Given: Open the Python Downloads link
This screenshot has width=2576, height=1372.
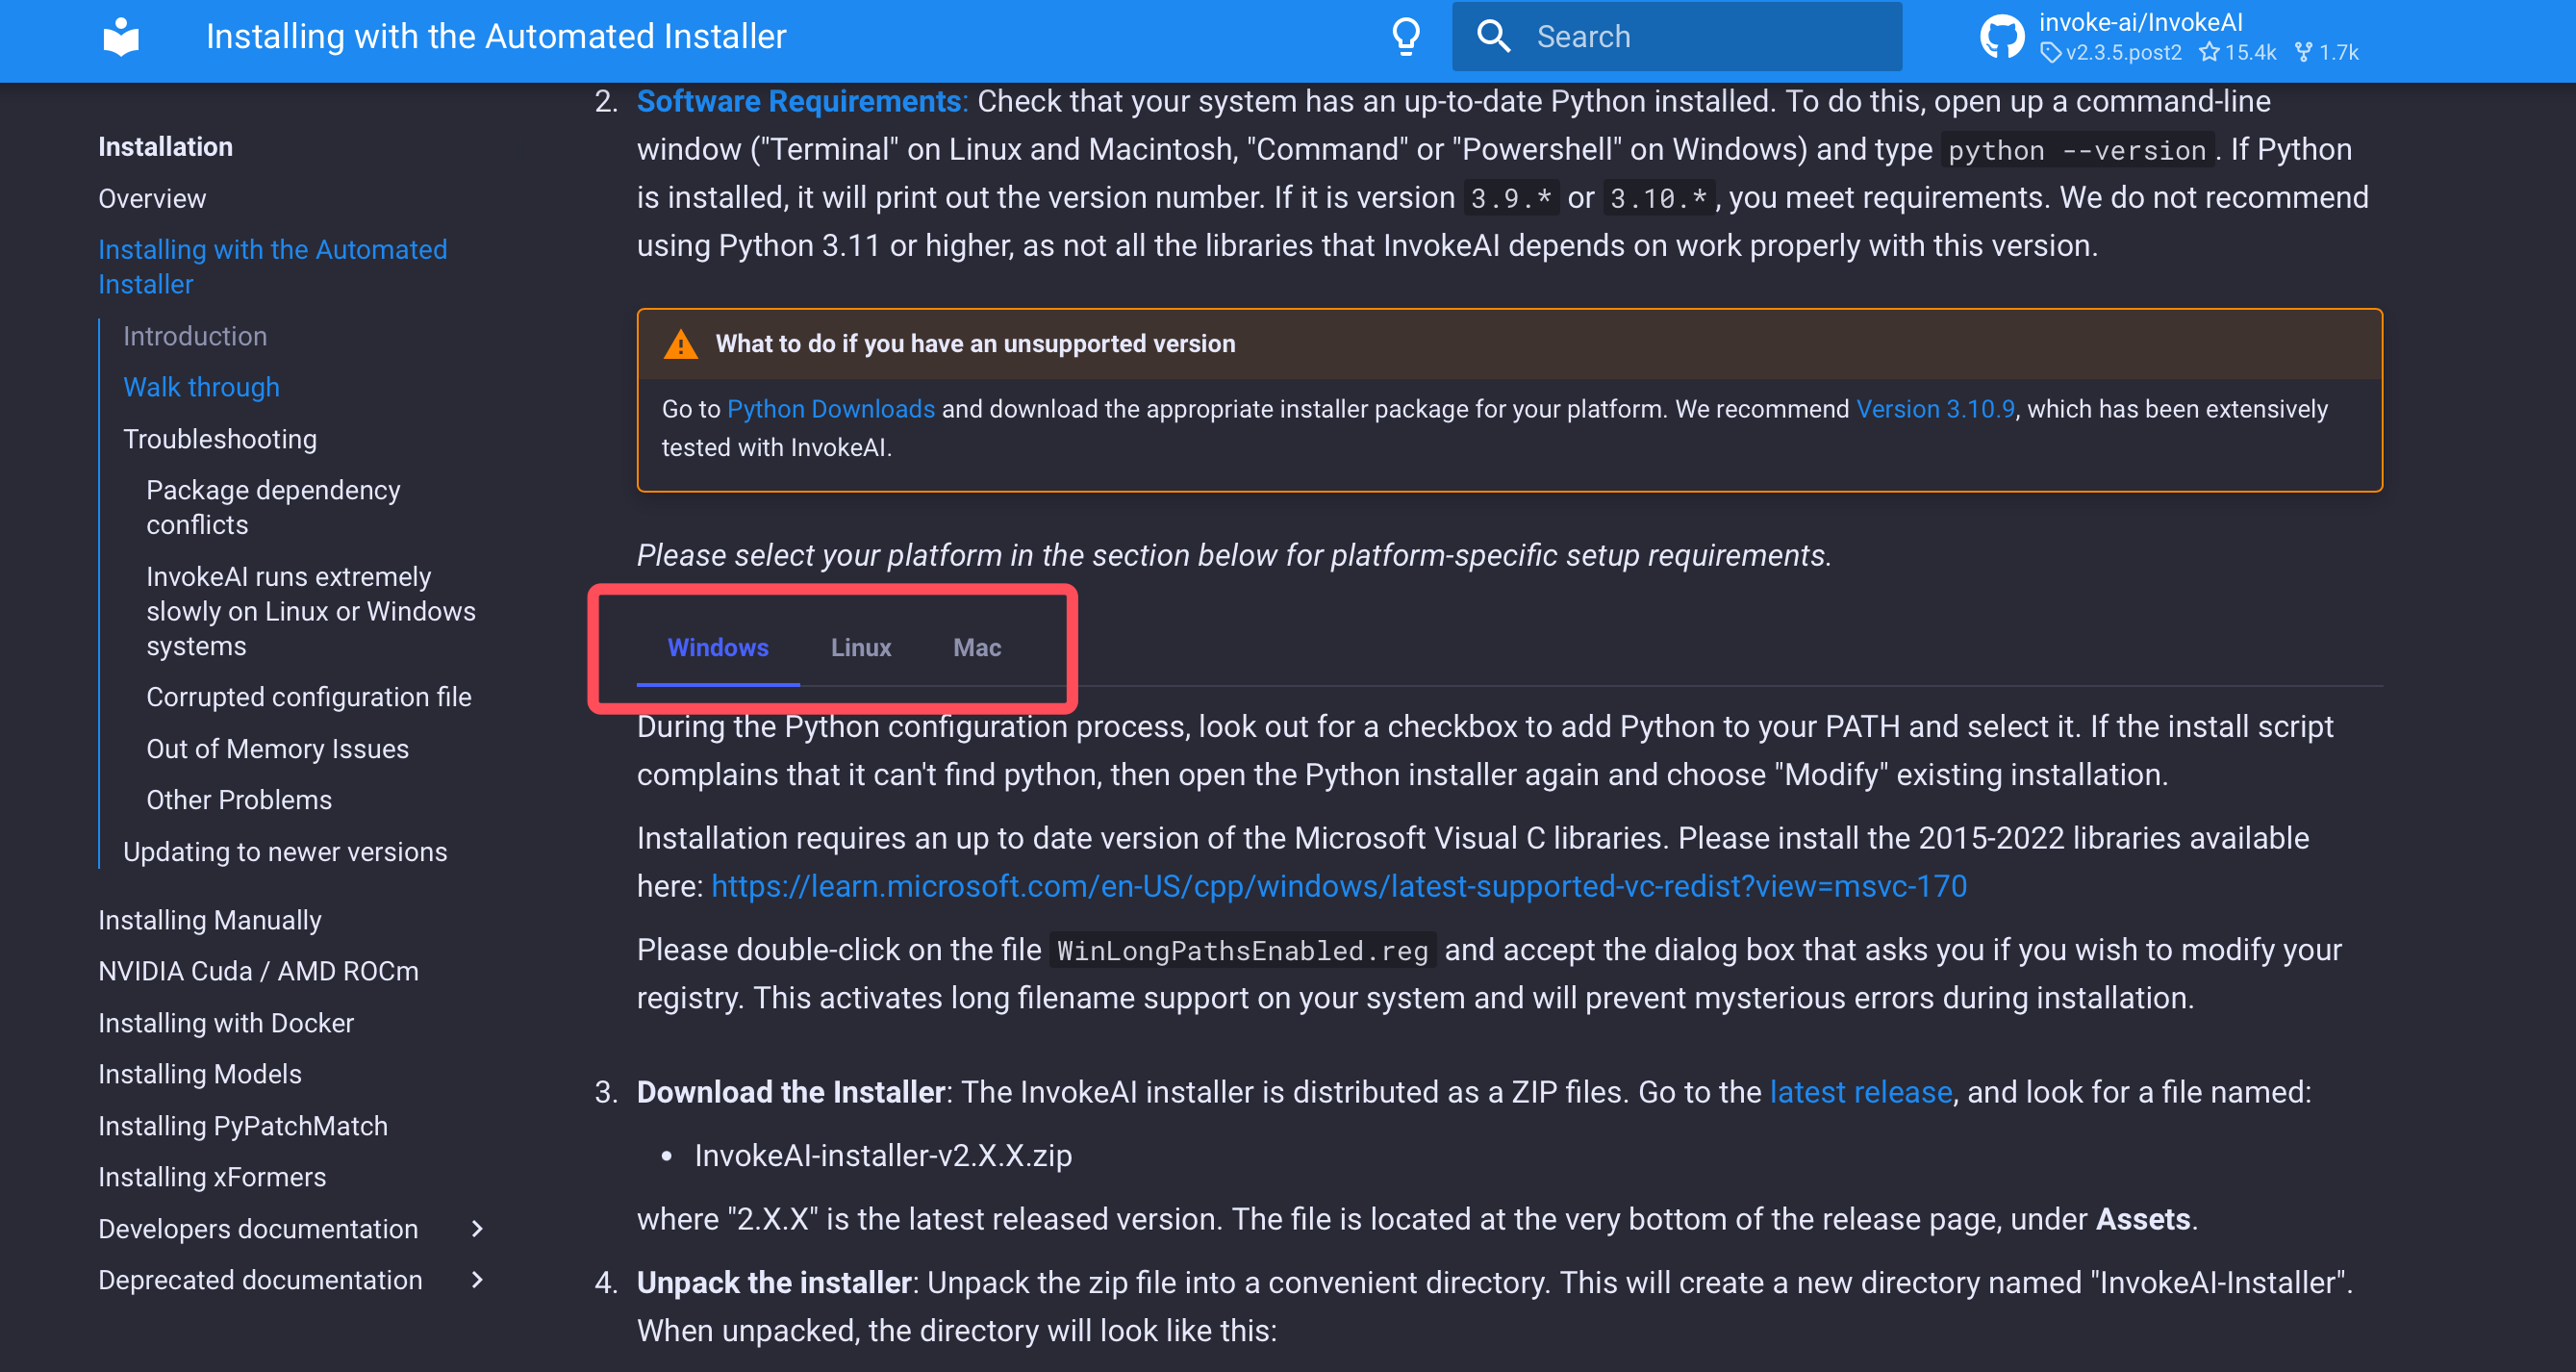Looking at the screenshot, I should [830, 409].
